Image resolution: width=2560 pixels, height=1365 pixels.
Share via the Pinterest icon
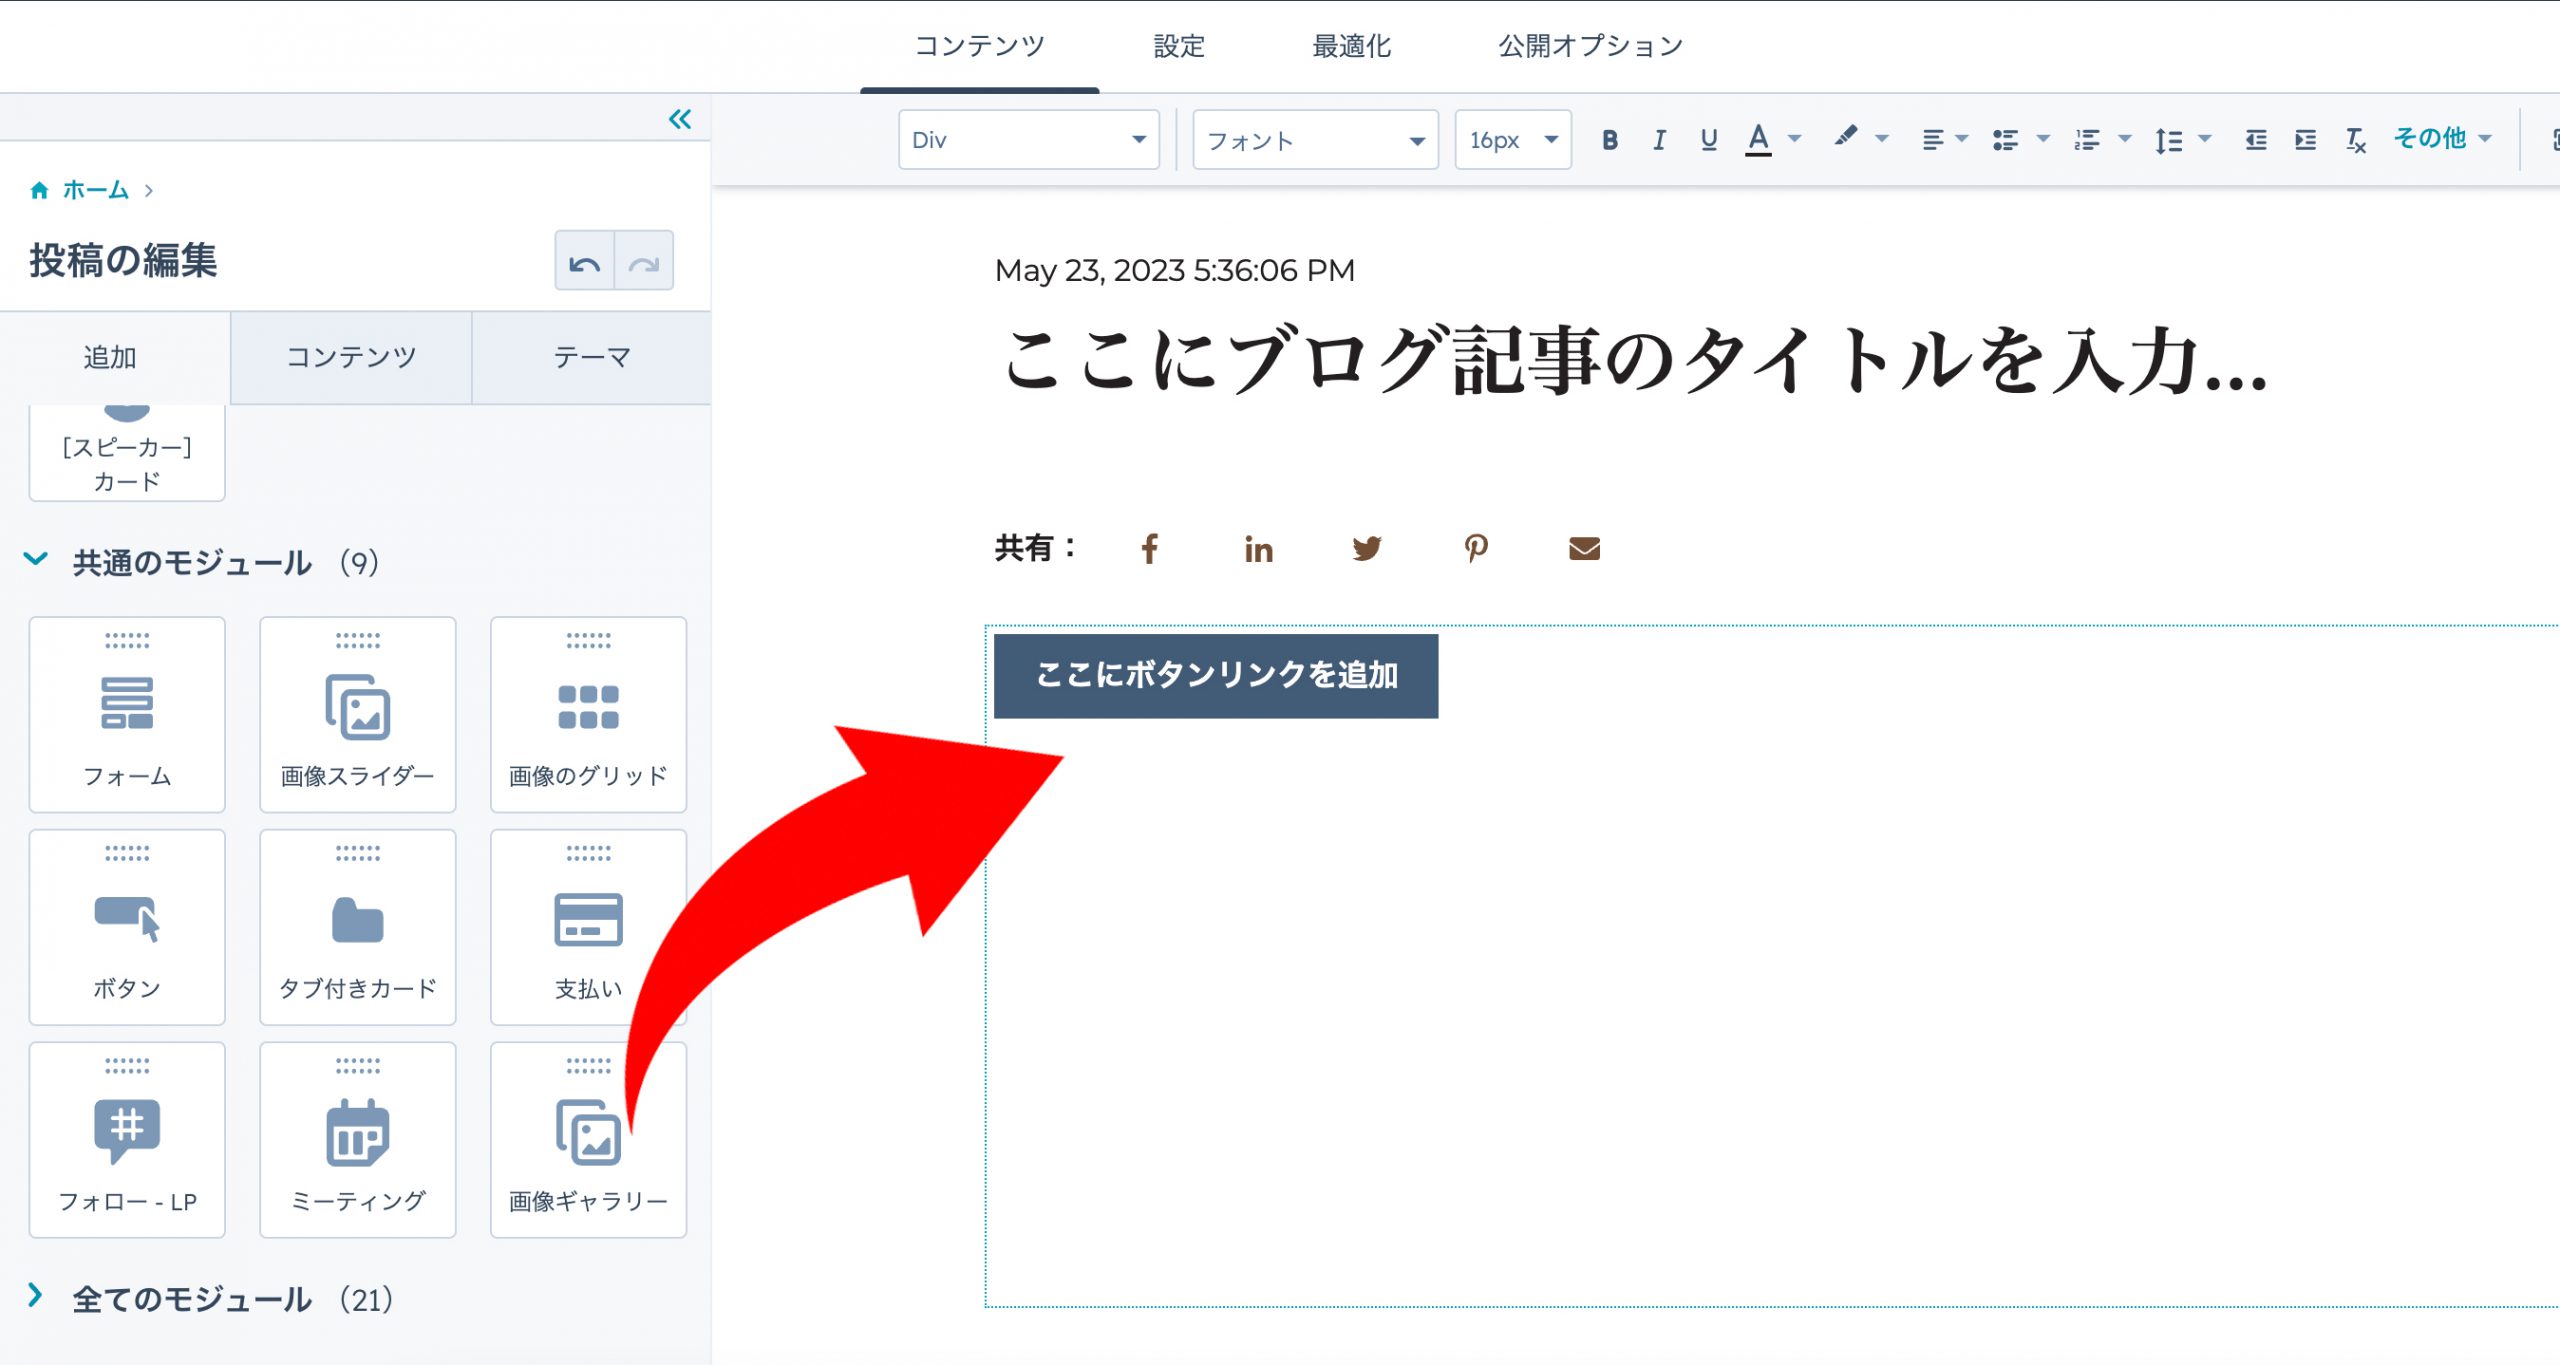[1476, 548]
